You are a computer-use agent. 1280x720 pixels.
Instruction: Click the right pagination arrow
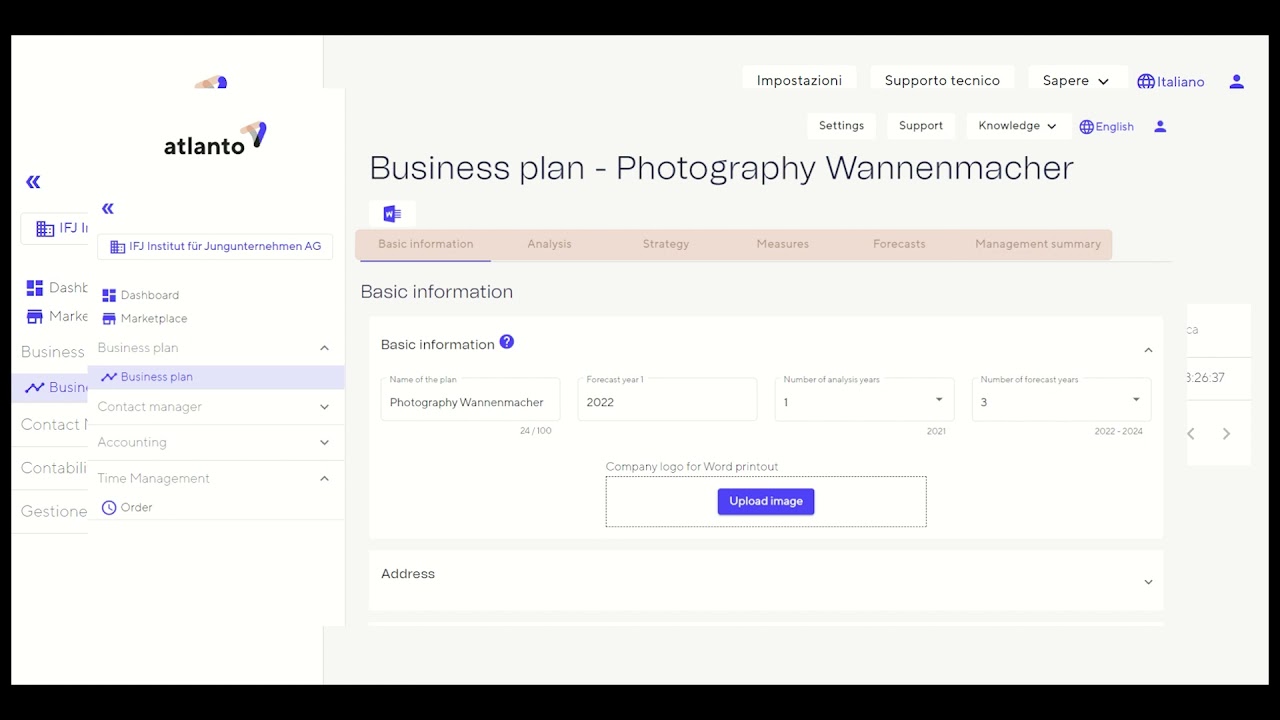tap(1226, 433)
